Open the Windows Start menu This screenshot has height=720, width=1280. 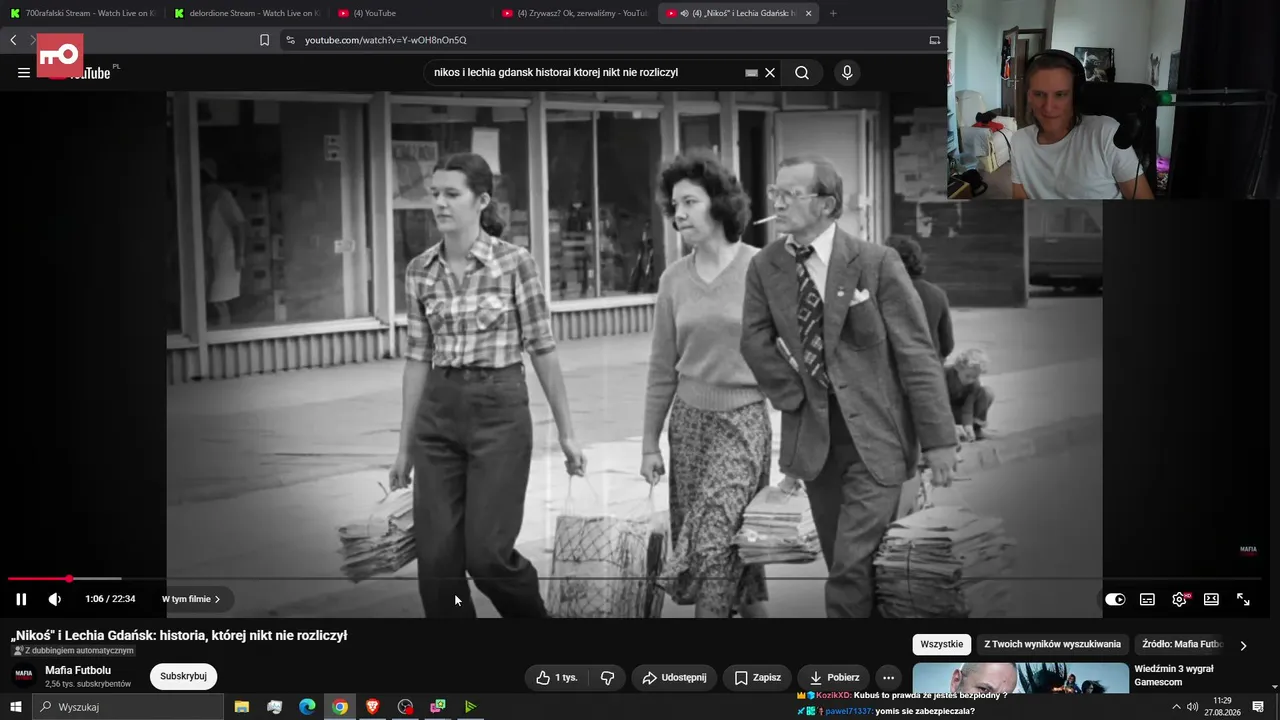click(x=16, y=707)
